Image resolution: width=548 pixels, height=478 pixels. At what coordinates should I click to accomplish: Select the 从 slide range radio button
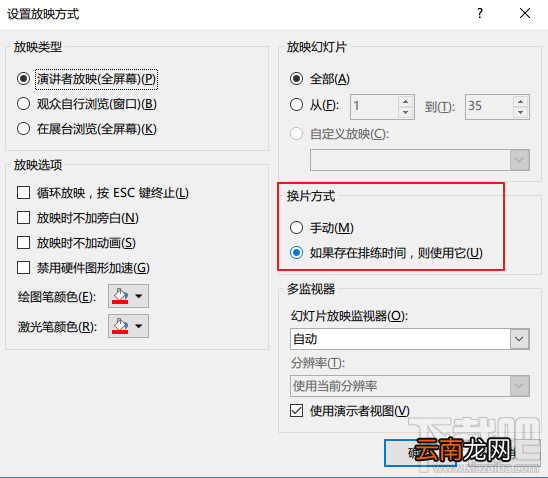click(296, 104)
